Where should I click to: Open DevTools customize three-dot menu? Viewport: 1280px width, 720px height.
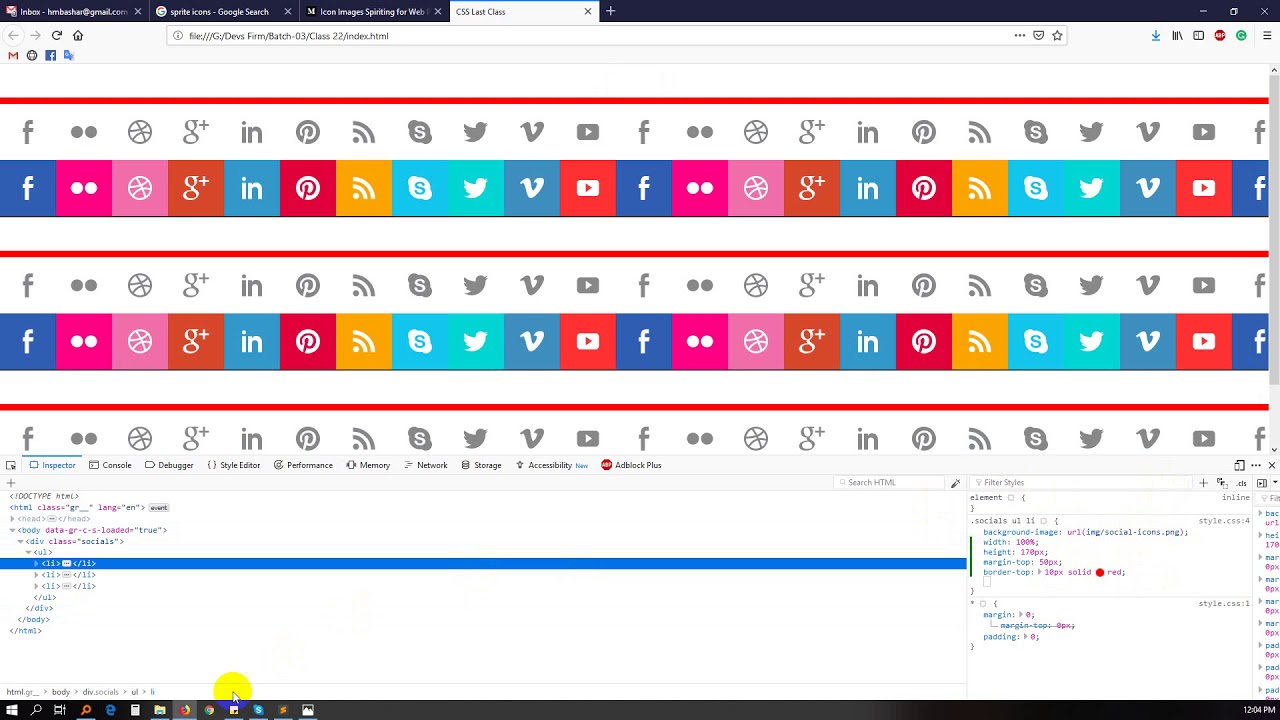point(1256,465)
